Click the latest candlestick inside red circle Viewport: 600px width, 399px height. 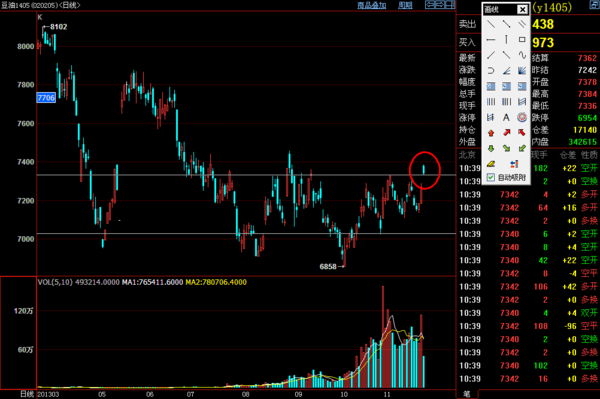pos(424,169)
